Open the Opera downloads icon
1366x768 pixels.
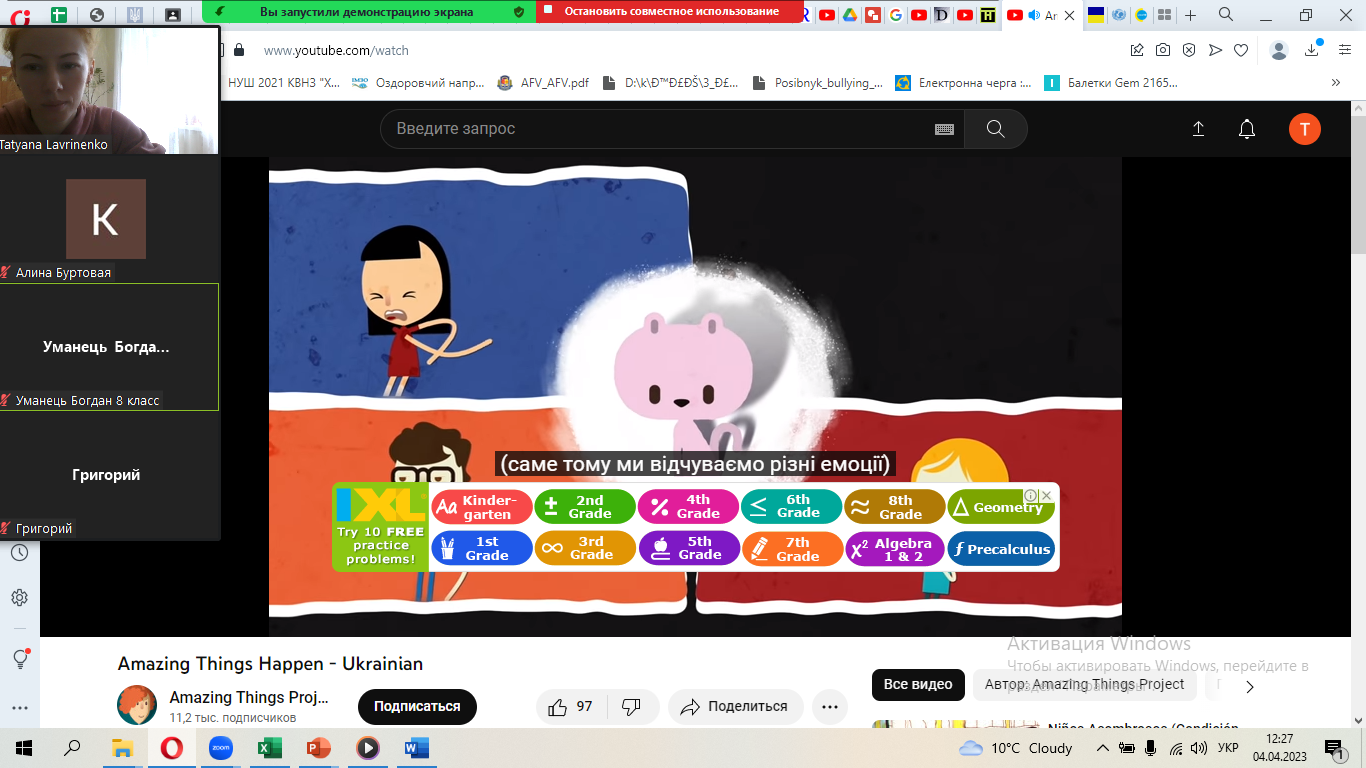1312,50
